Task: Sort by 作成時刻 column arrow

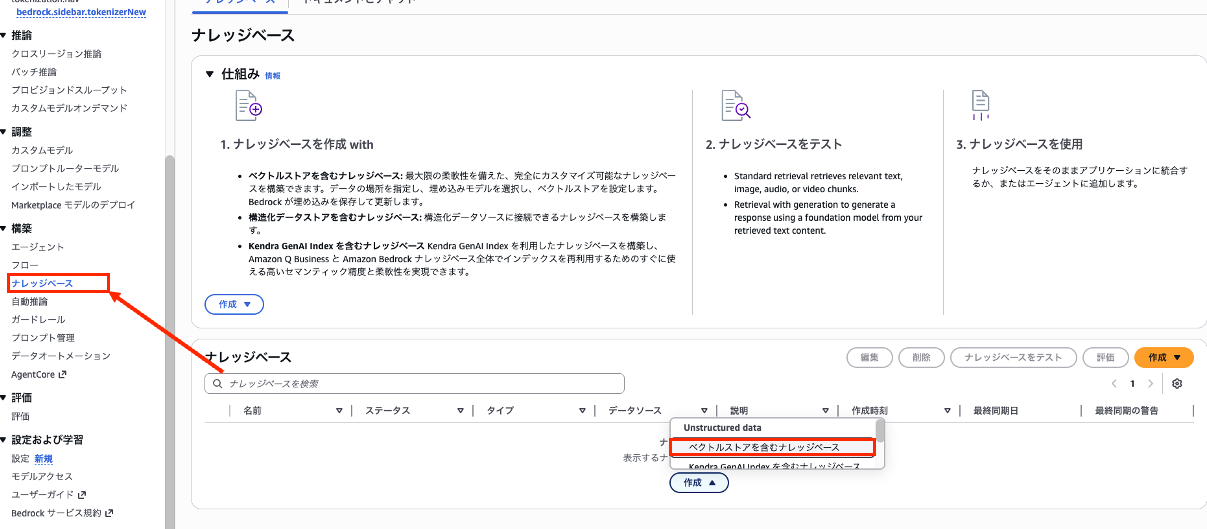Action: click(947, 411)
